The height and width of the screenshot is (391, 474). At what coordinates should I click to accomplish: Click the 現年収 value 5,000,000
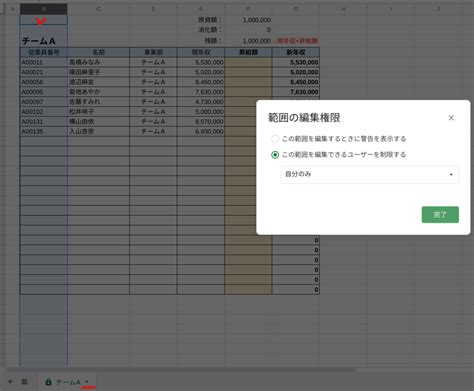pos(201,112)
